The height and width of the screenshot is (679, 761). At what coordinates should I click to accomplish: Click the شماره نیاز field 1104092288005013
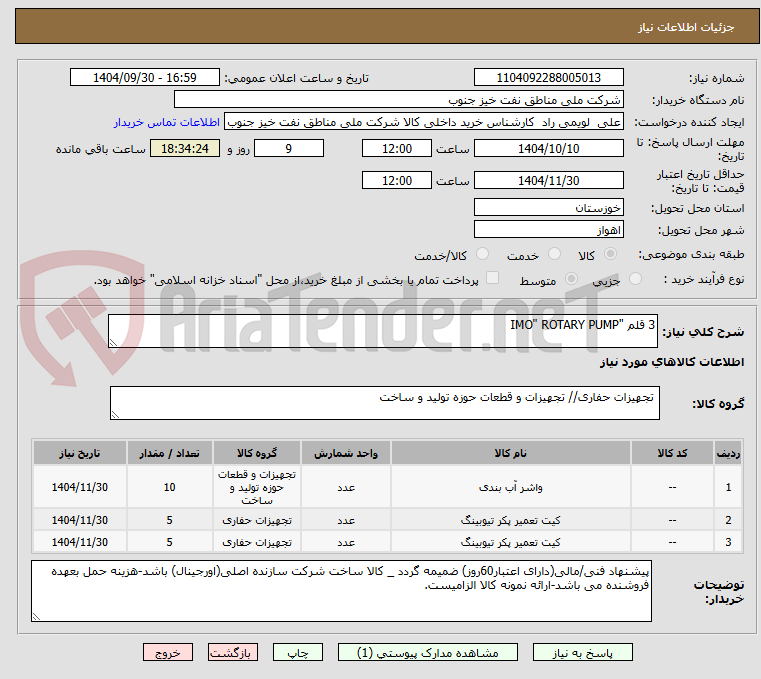(548, 78)
